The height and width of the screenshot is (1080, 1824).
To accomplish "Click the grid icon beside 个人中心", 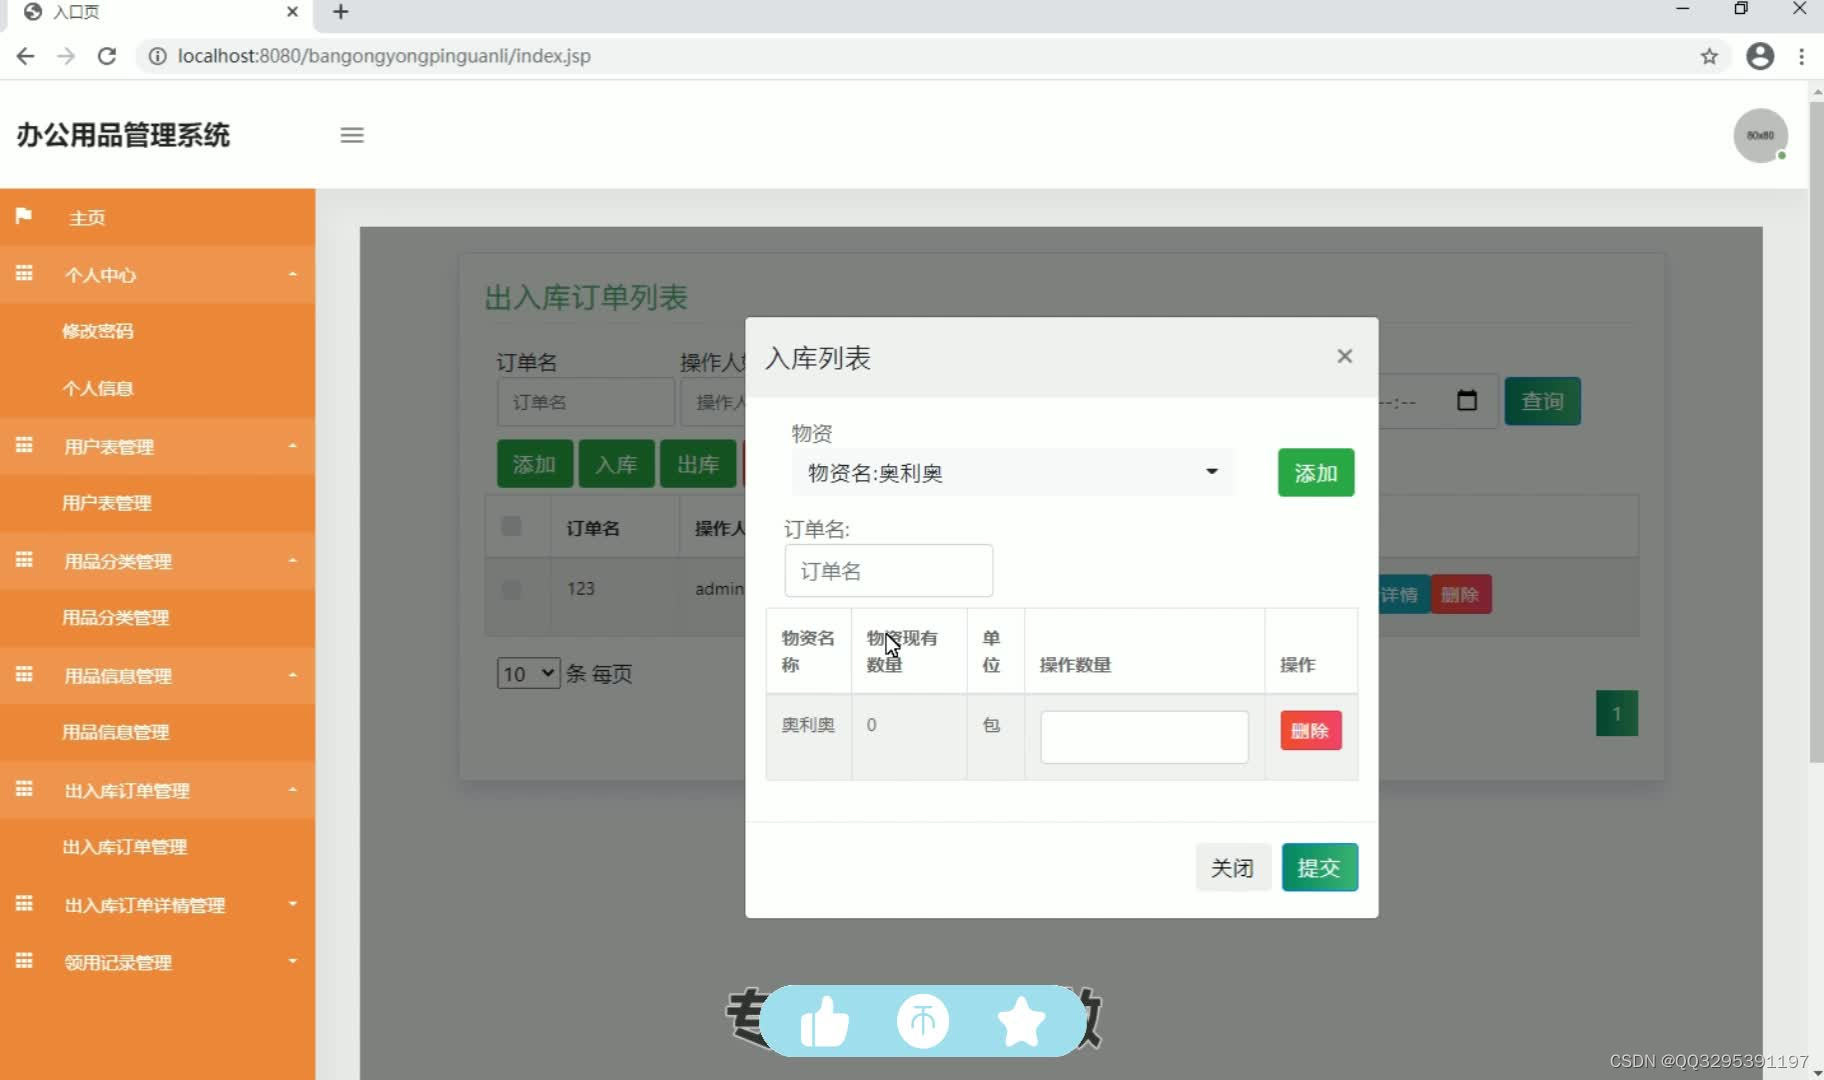I will tap(24, 273).
